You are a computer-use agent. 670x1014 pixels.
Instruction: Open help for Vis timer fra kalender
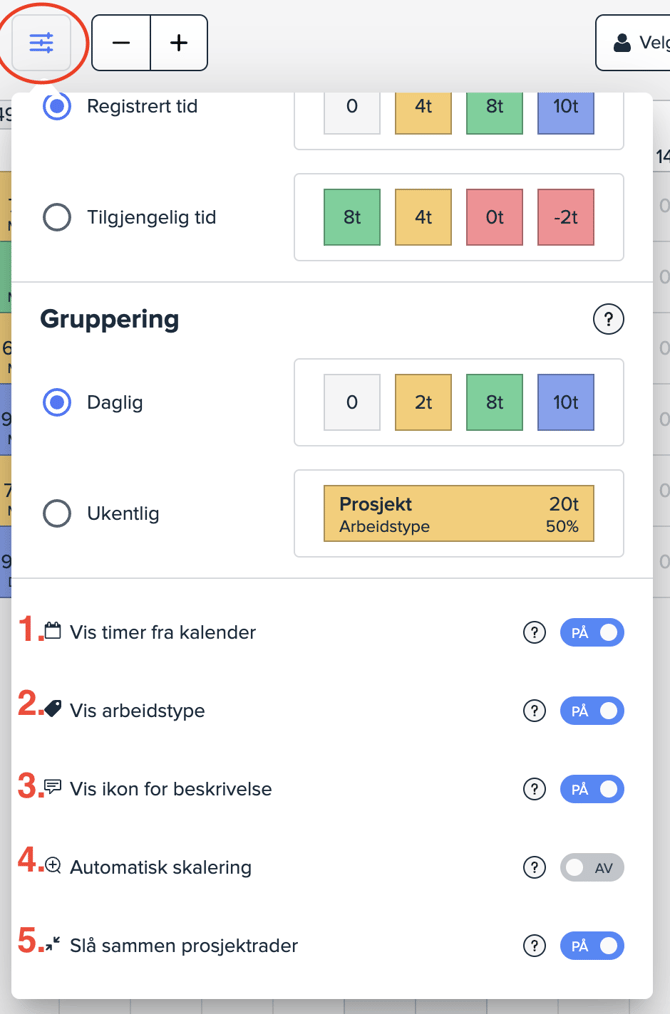point(535,632)
